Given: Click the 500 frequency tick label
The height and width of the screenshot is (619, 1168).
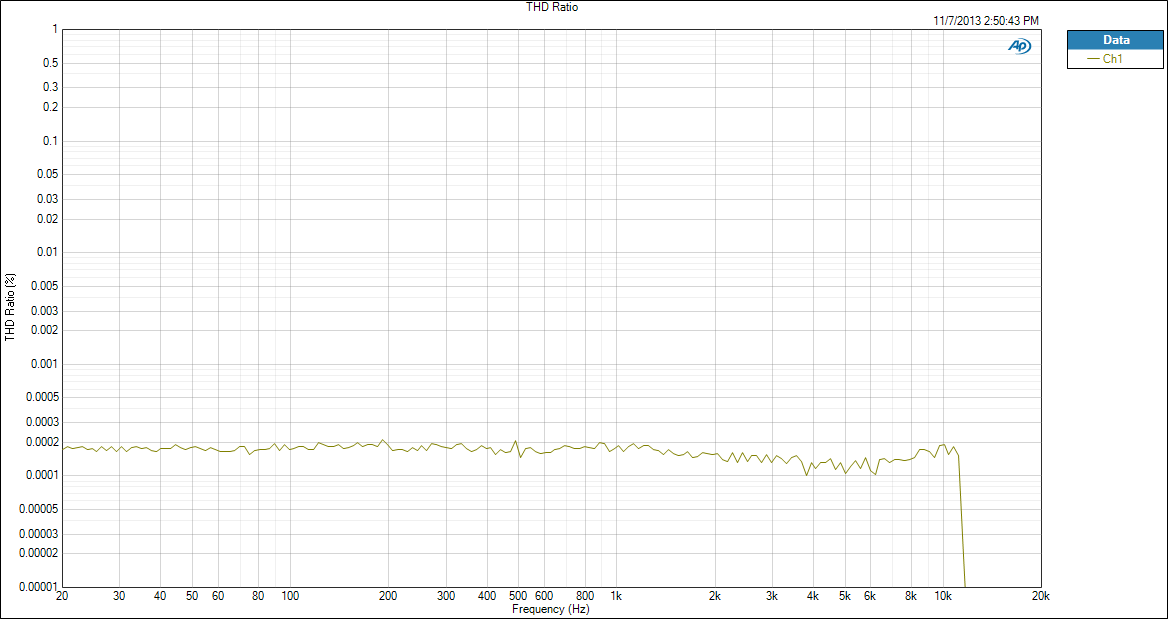Looking at the screenshot, I should 518,597.
